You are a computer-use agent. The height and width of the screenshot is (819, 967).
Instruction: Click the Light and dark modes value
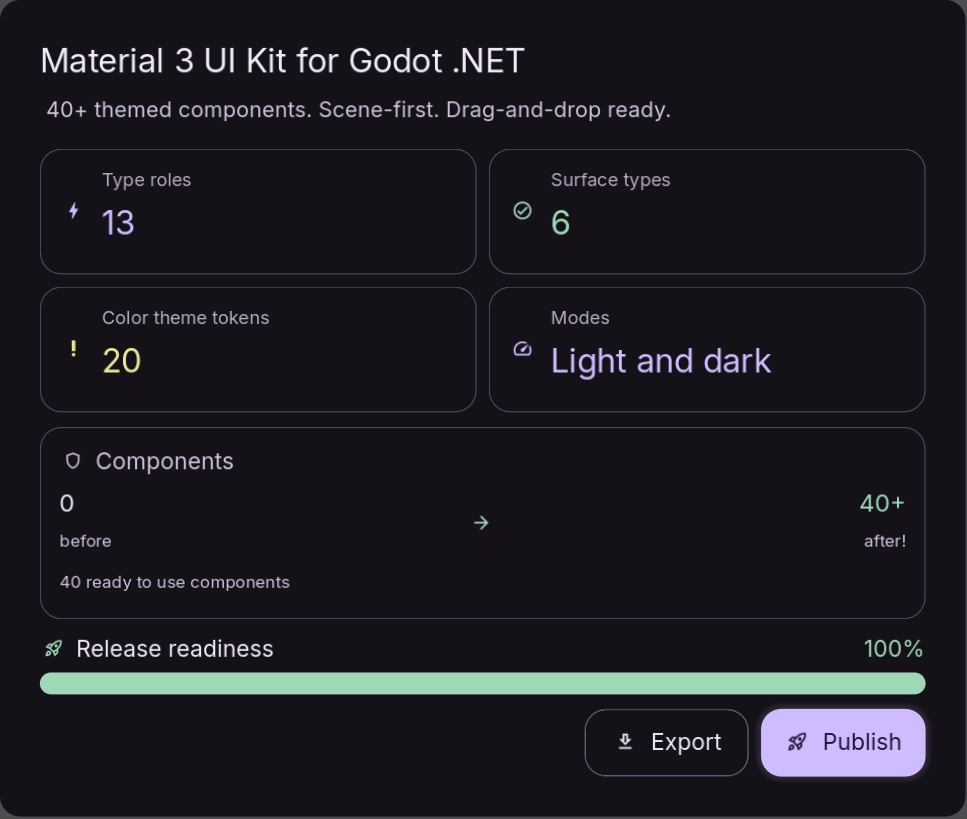pos(660,361)
